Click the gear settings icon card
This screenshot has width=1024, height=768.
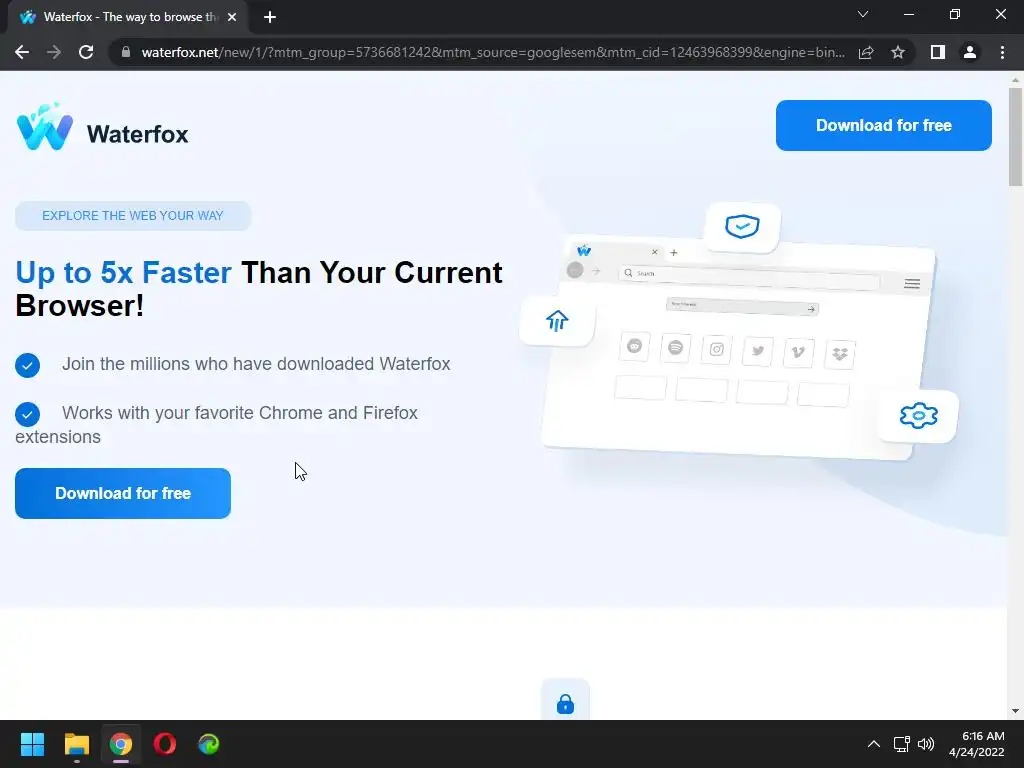click(x=918, y=415)
